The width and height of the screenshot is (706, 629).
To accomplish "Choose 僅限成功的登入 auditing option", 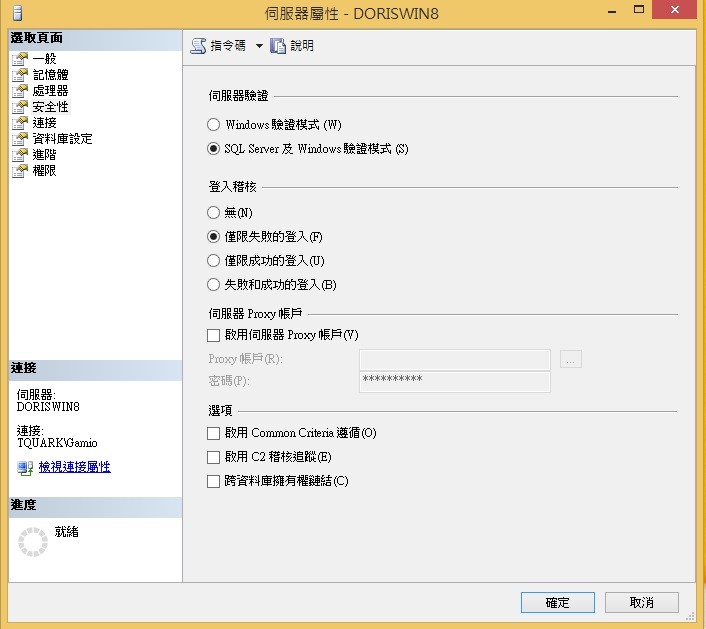I will (213, 261).
